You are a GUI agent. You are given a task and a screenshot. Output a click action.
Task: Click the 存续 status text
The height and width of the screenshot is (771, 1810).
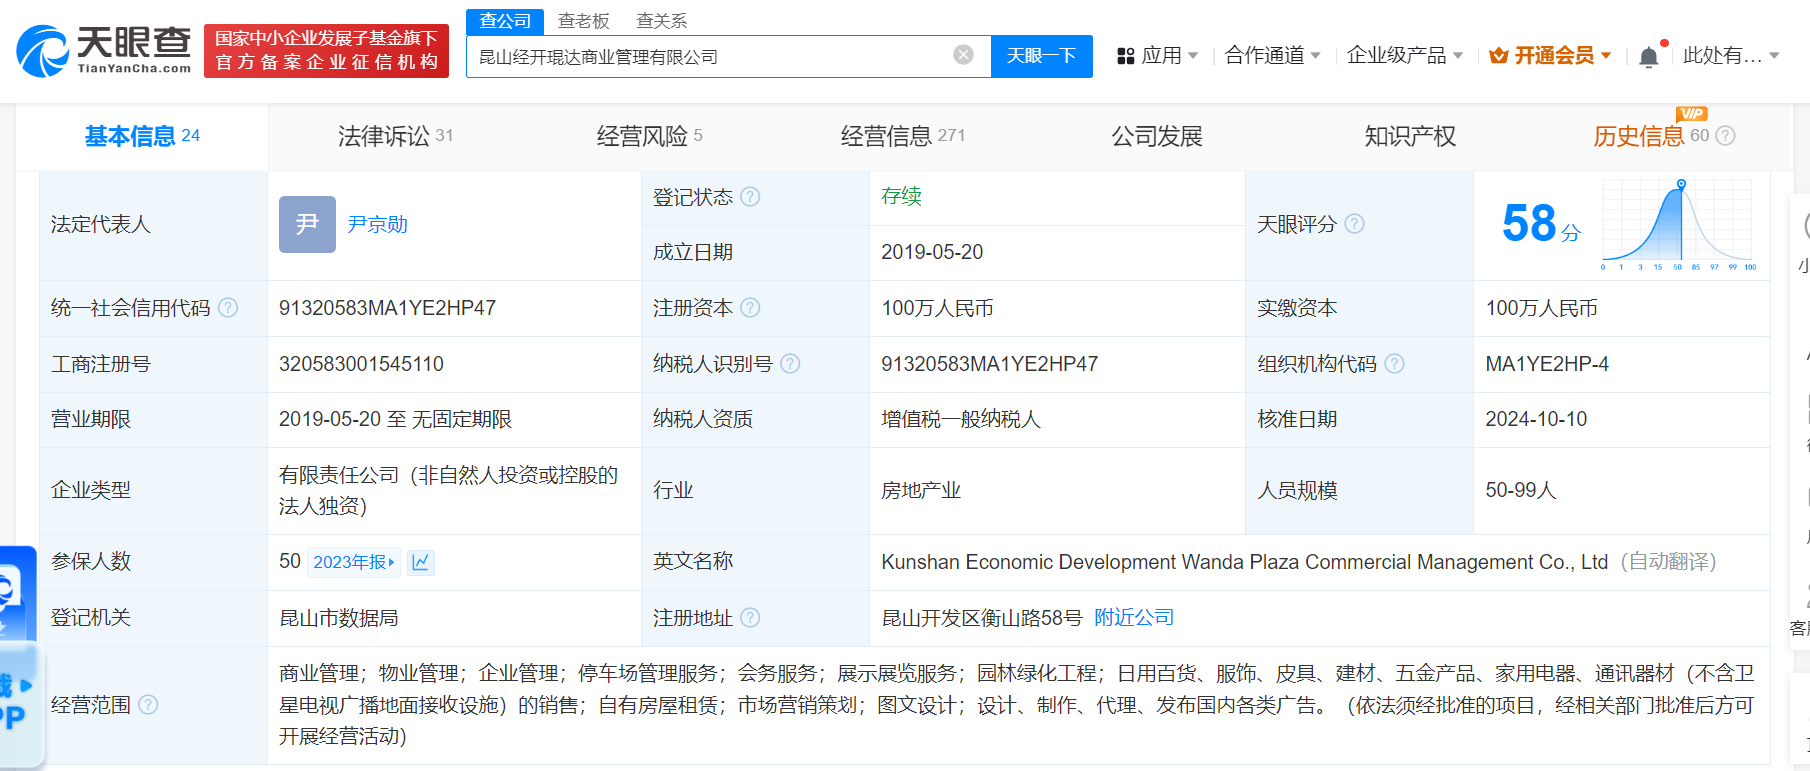click(x=901, y=196)
